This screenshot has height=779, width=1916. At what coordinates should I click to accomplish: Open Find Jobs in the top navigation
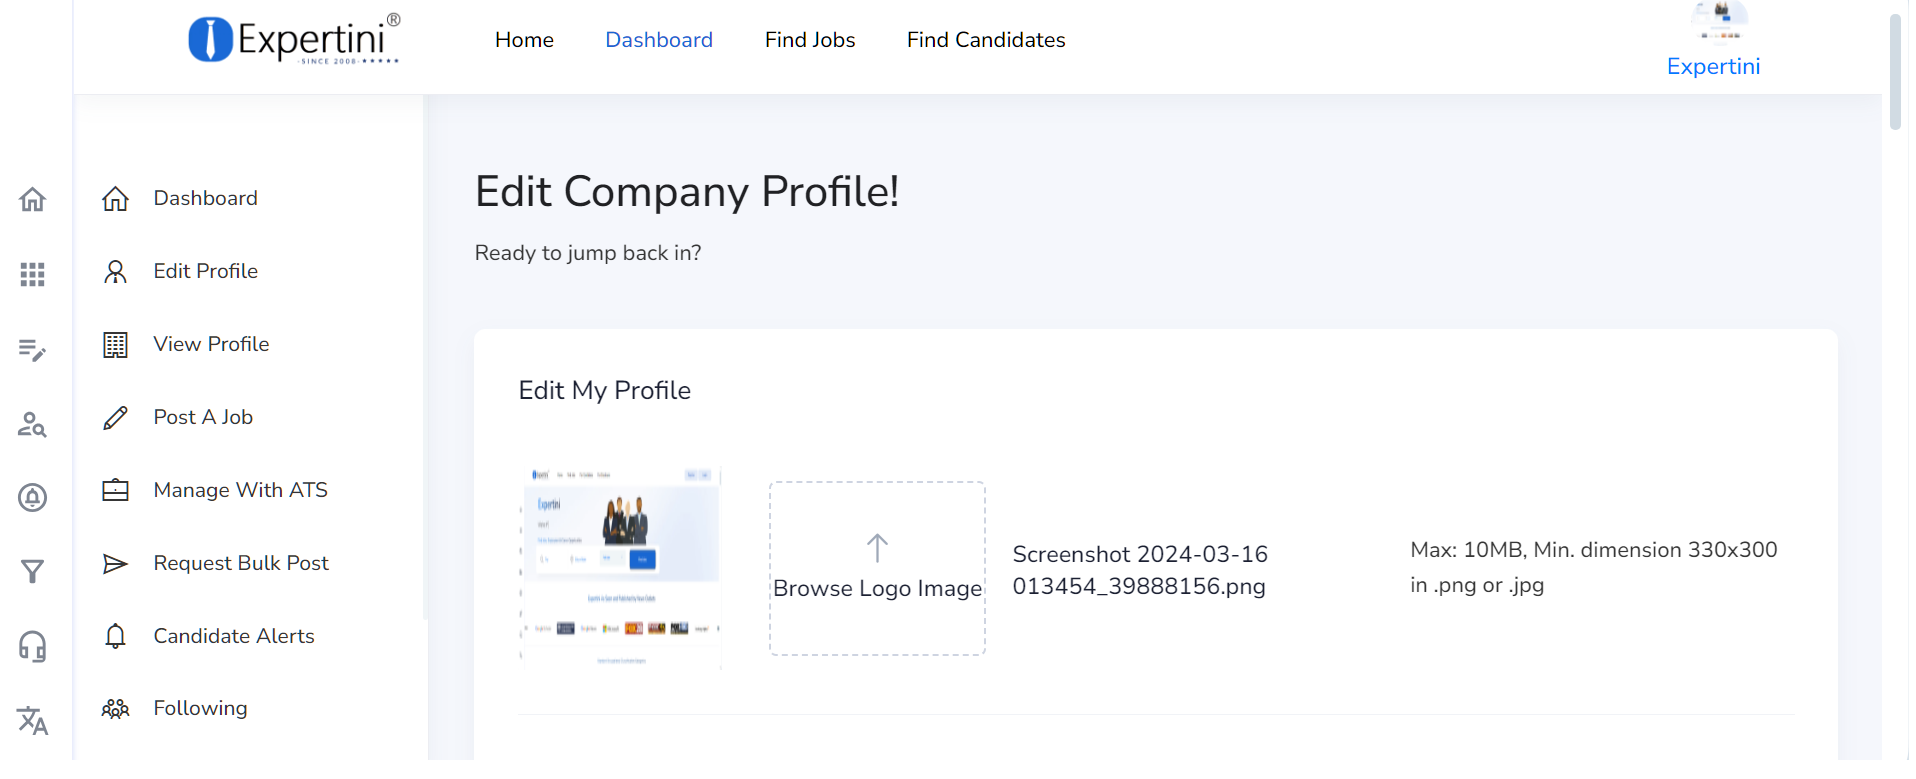[810, 40]
